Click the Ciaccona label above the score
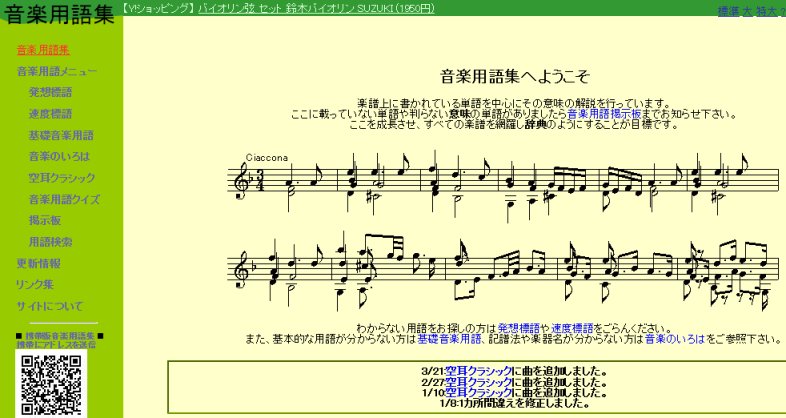Image resolution: width=786 pixels, height=418 pixels. [x=267, y=158]
